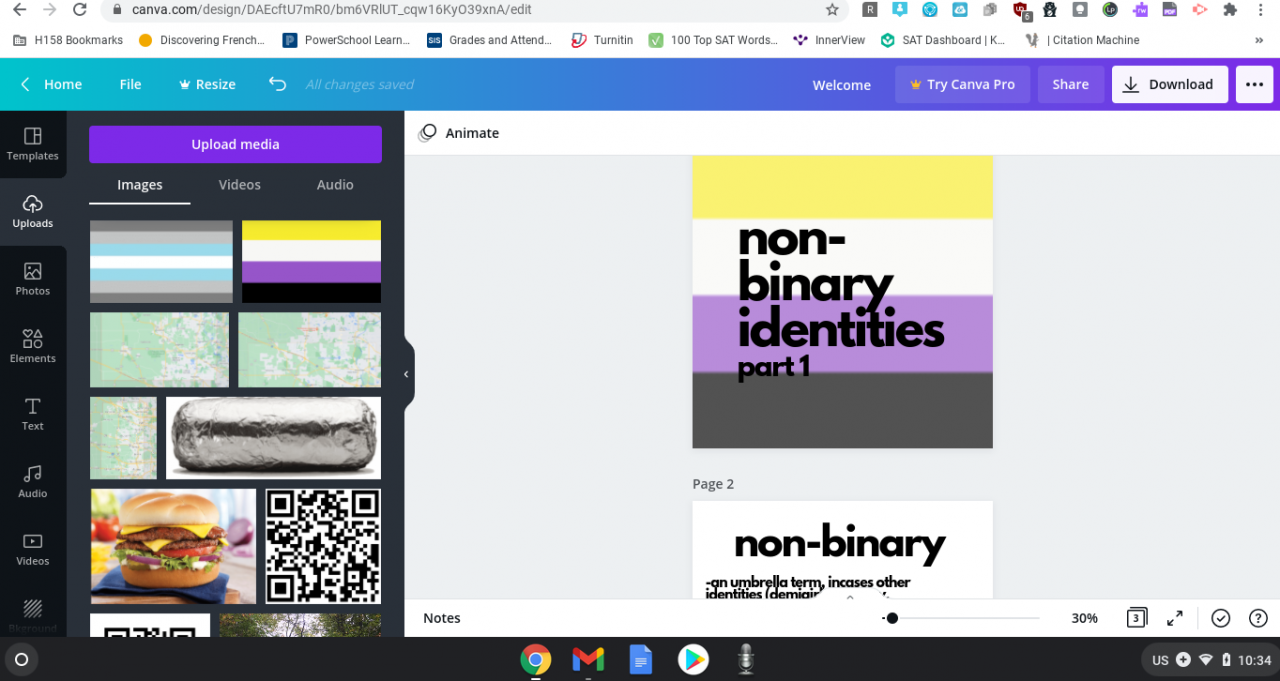
Task: Open the File menu
Action: (x=131, y=85)
